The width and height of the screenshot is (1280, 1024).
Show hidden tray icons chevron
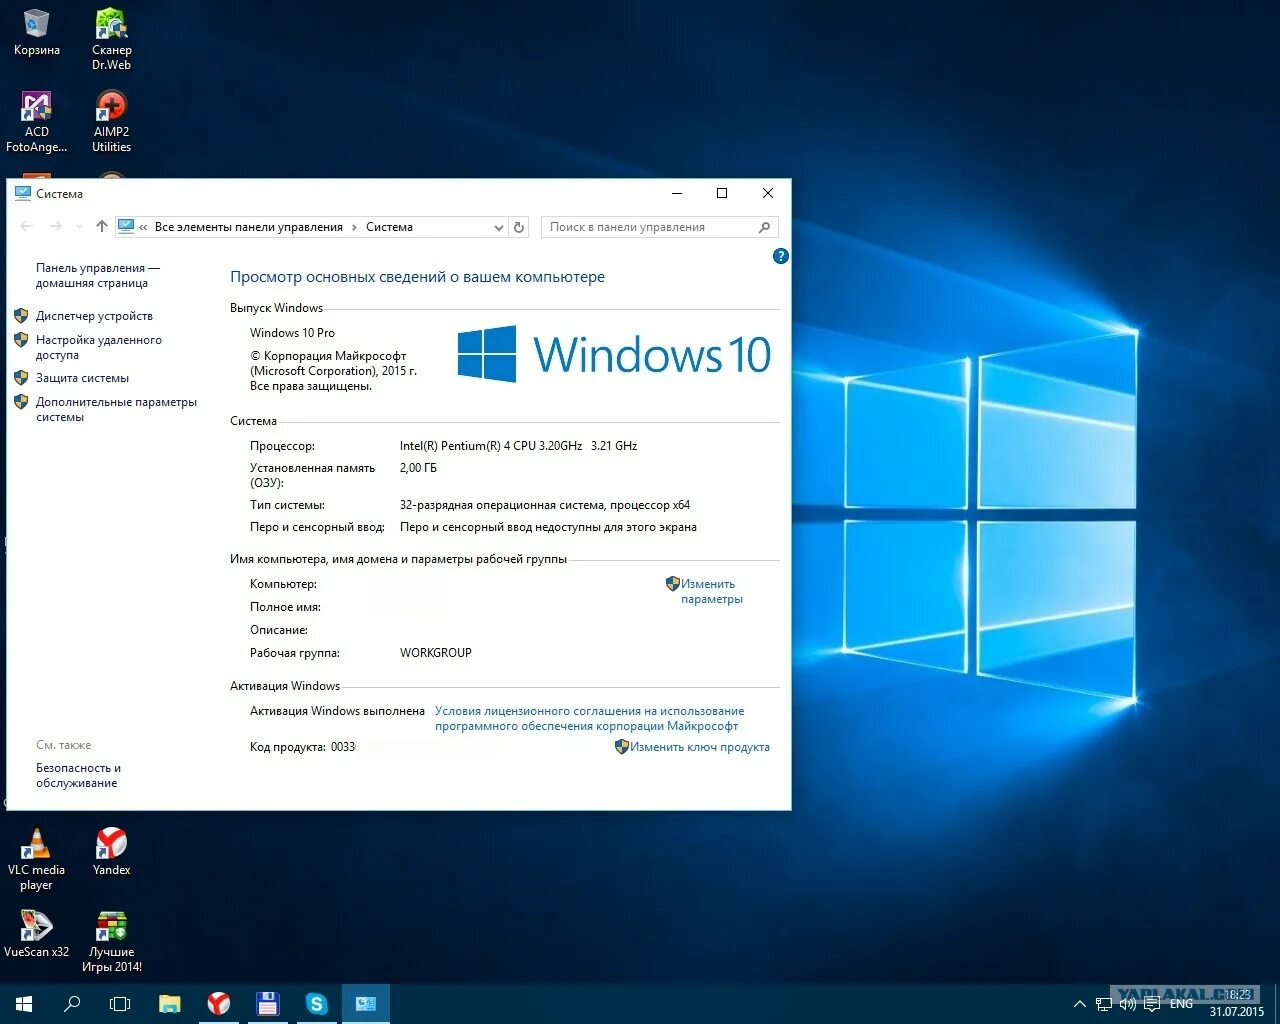tap(1079, 1004)
